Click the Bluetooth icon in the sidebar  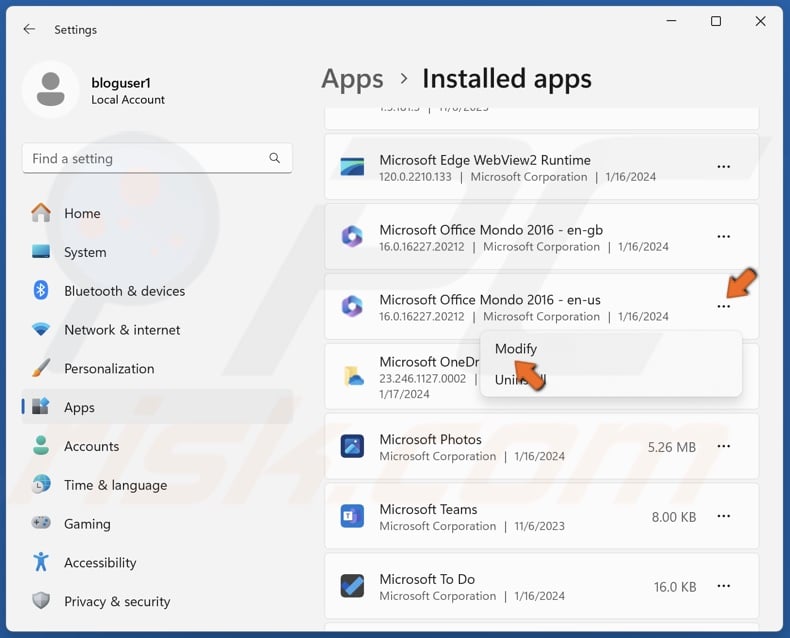(41, 290)
